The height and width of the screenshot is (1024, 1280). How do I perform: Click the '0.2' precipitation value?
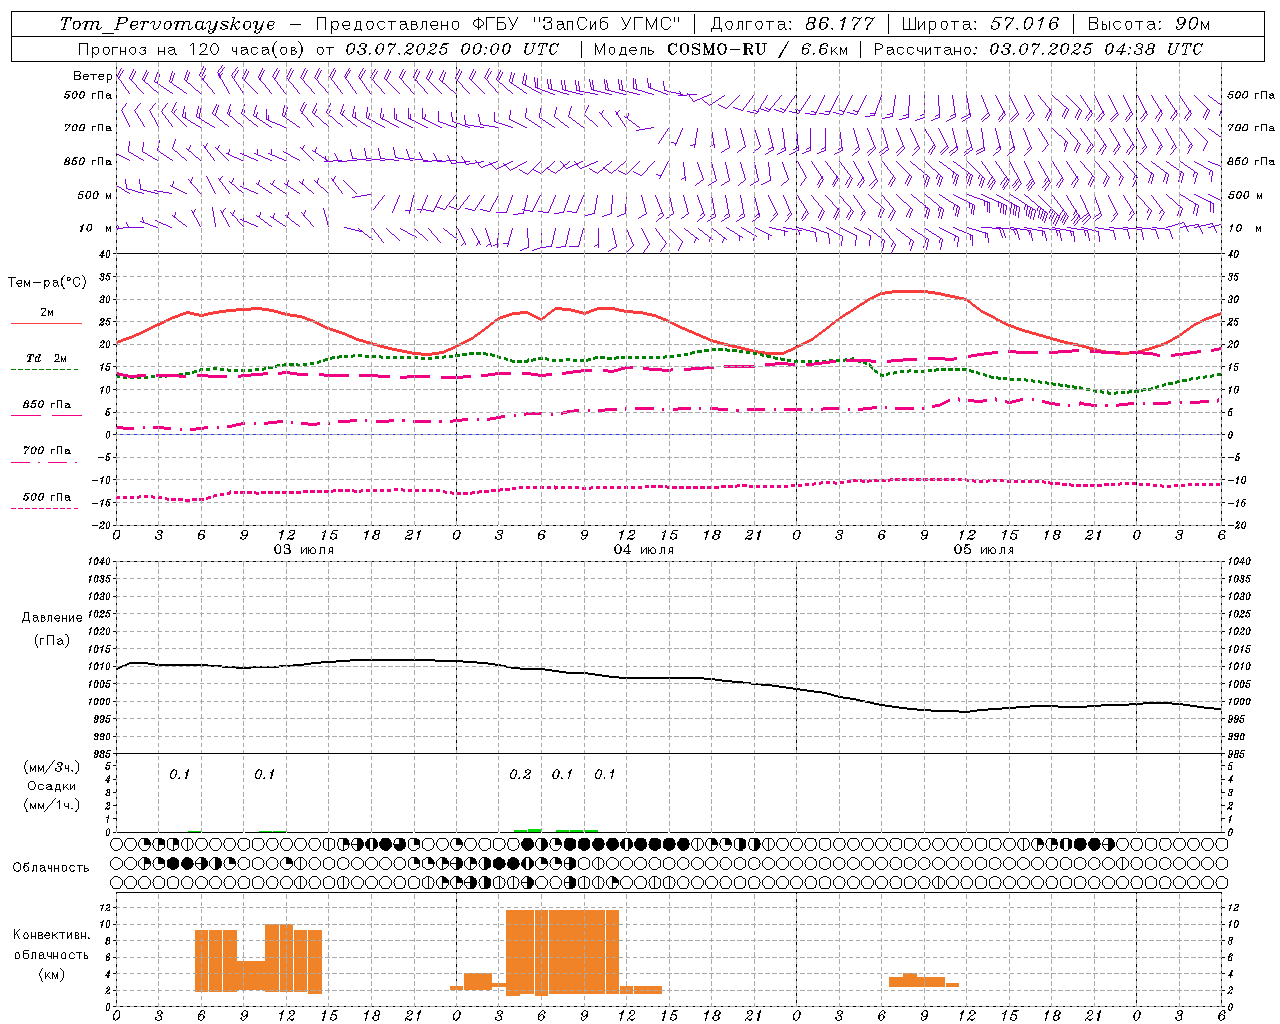coord(520,775)
